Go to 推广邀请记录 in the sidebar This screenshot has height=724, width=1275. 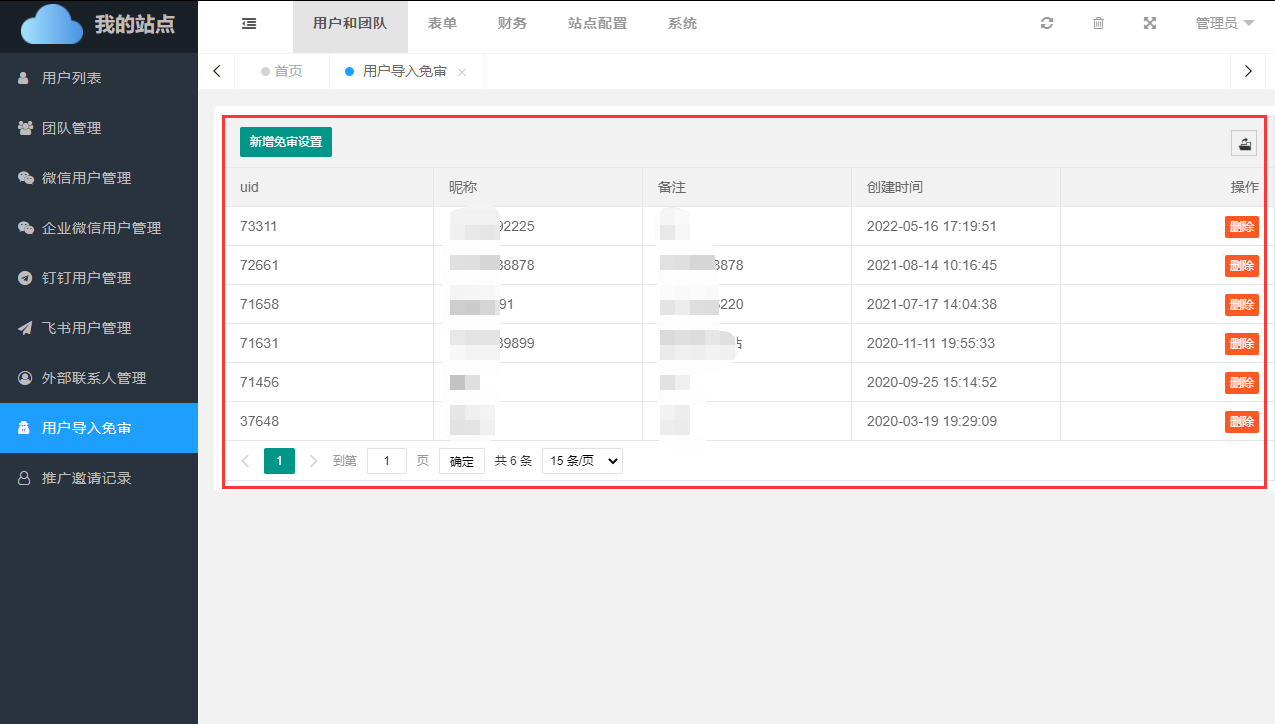[86, 478]
